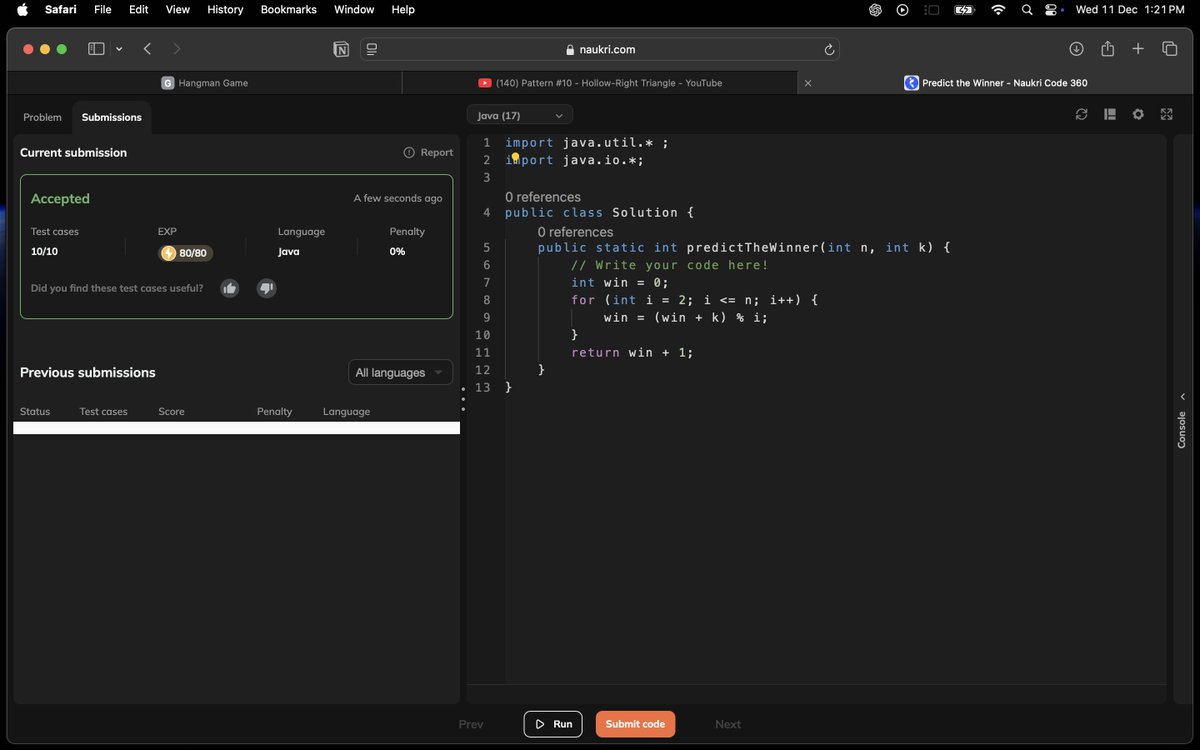Switch to the Problem tab
This screenshot has height=750, width=1200.
pos(42,117)
